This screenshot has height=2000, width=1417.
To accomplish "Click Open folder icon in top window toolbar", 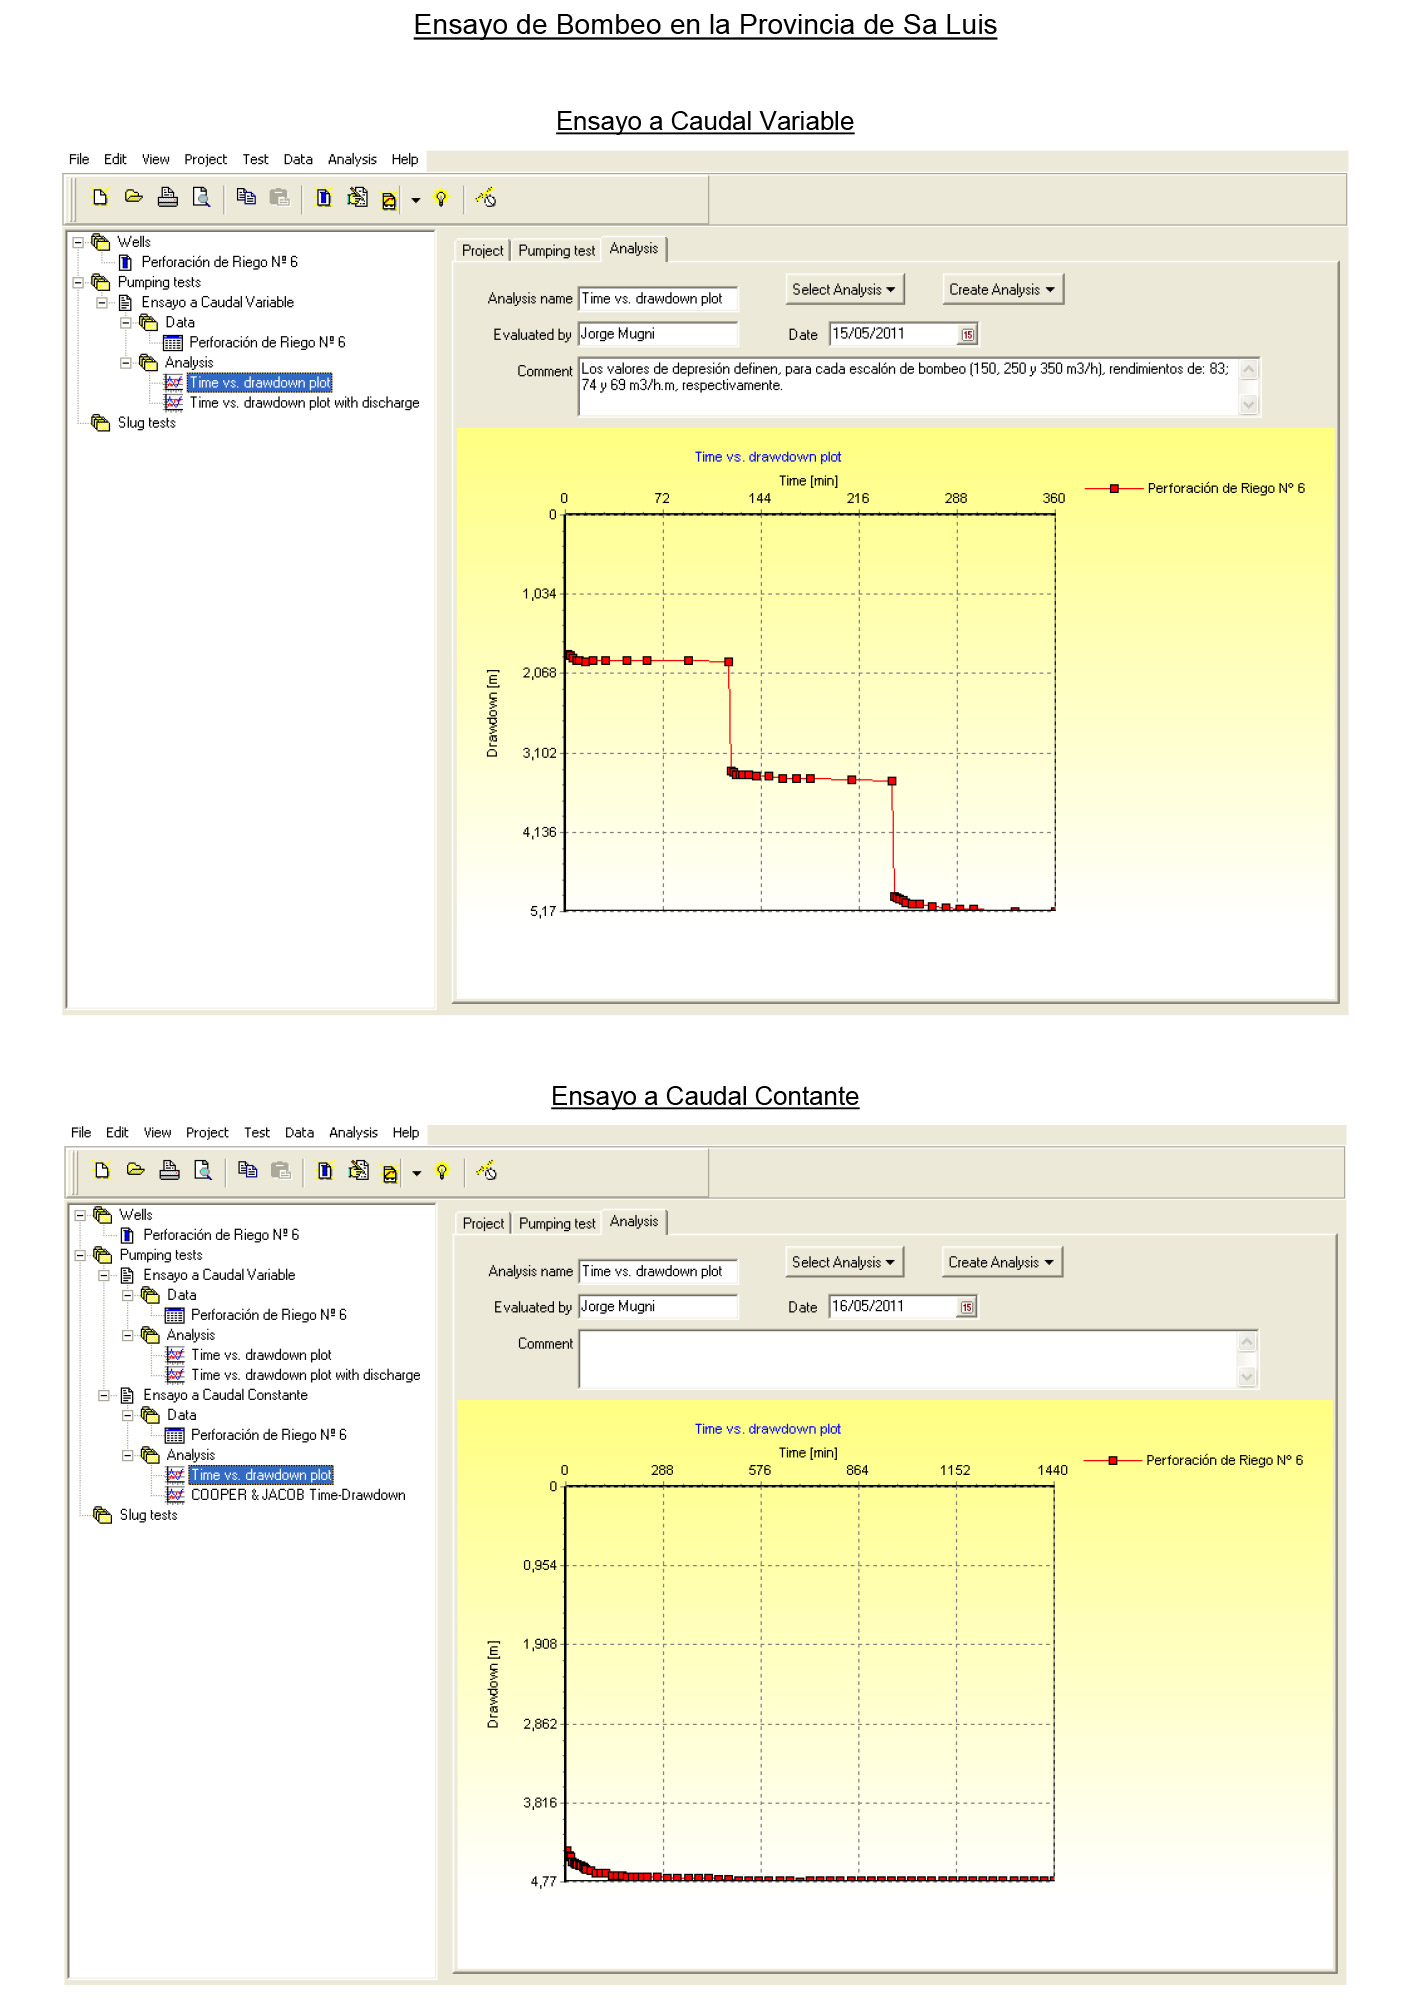I will (133, 197).
